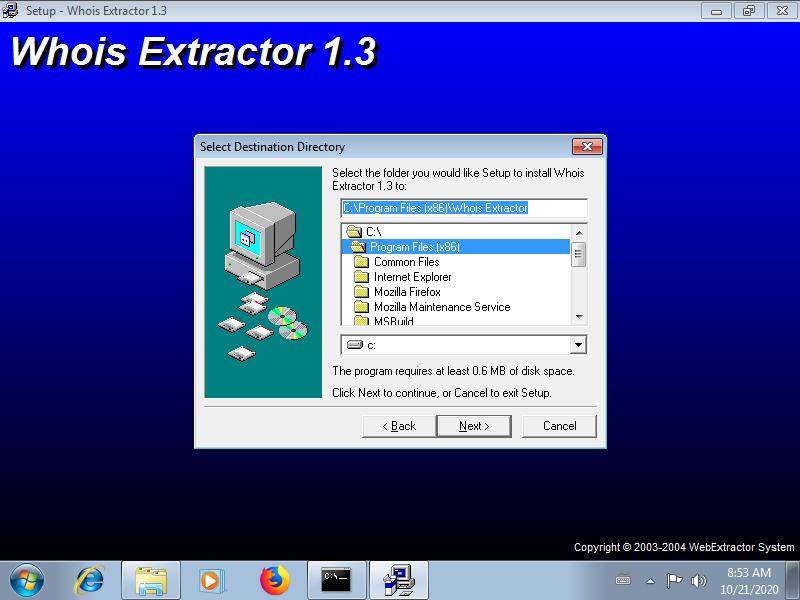Choose the Internet Explorer folder
The height and width of the screenshot is (600, 800).
click(456, 277)
